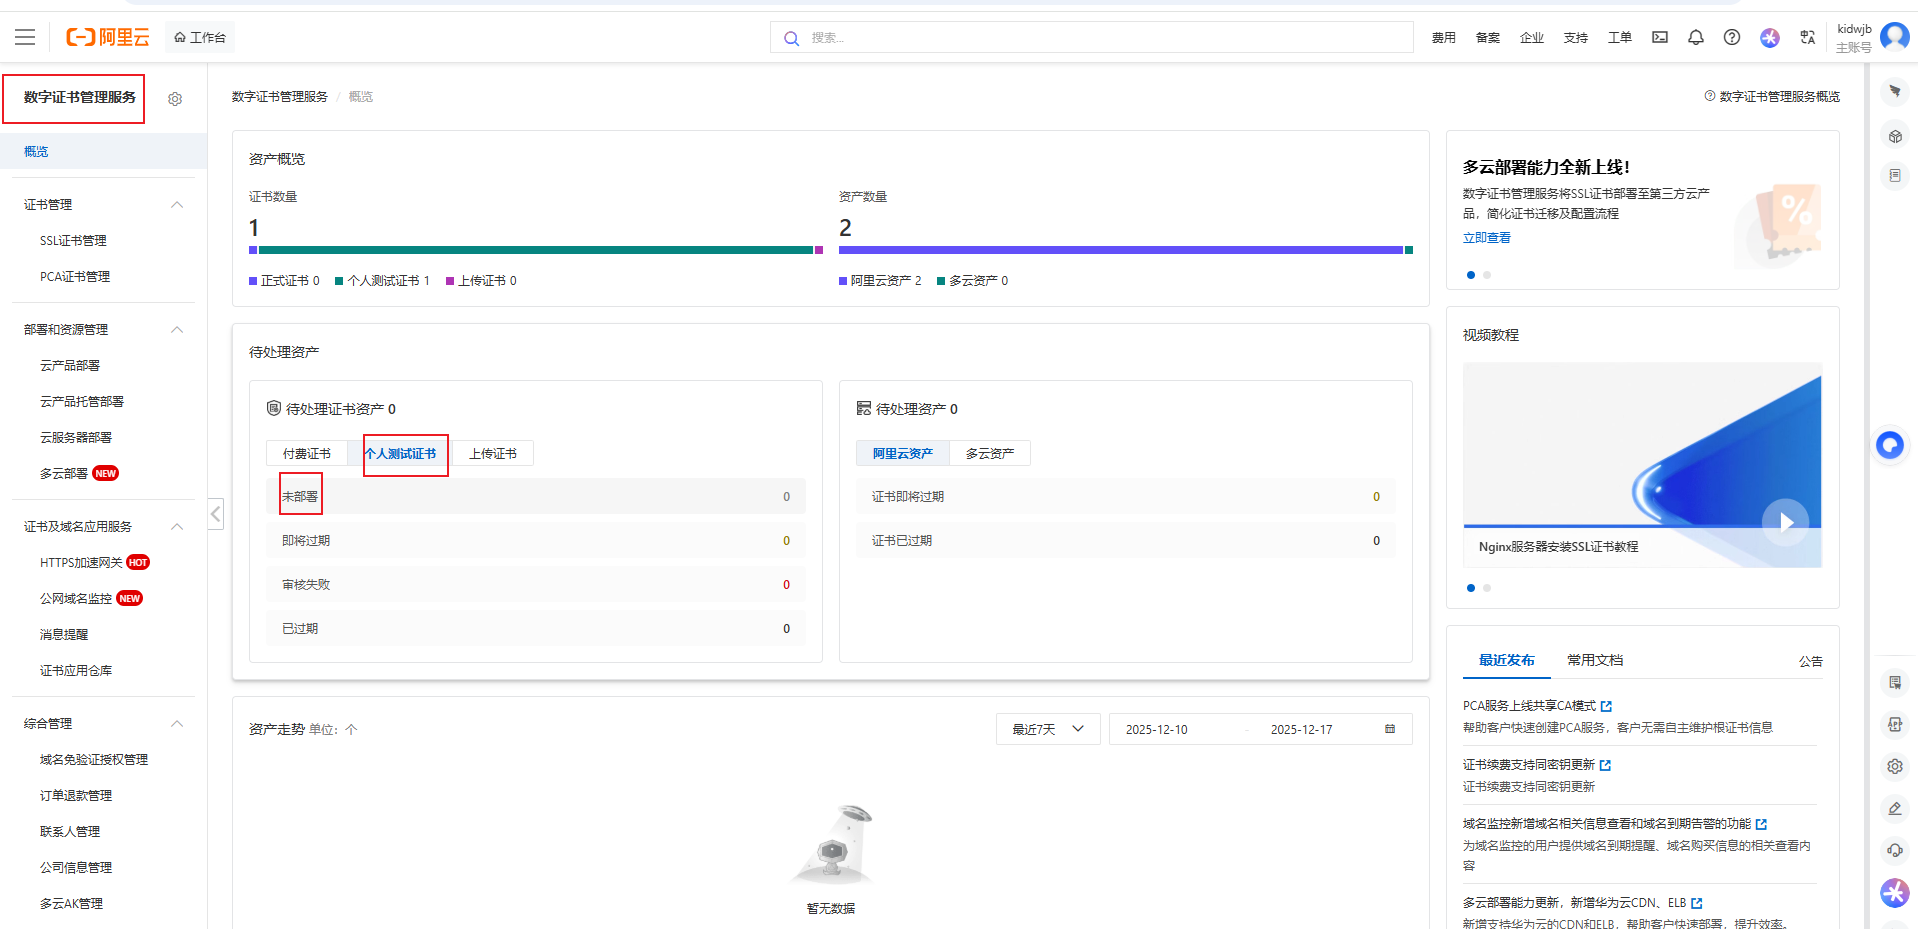
Task: Open PCA证书管理
Action: [75, 276]
